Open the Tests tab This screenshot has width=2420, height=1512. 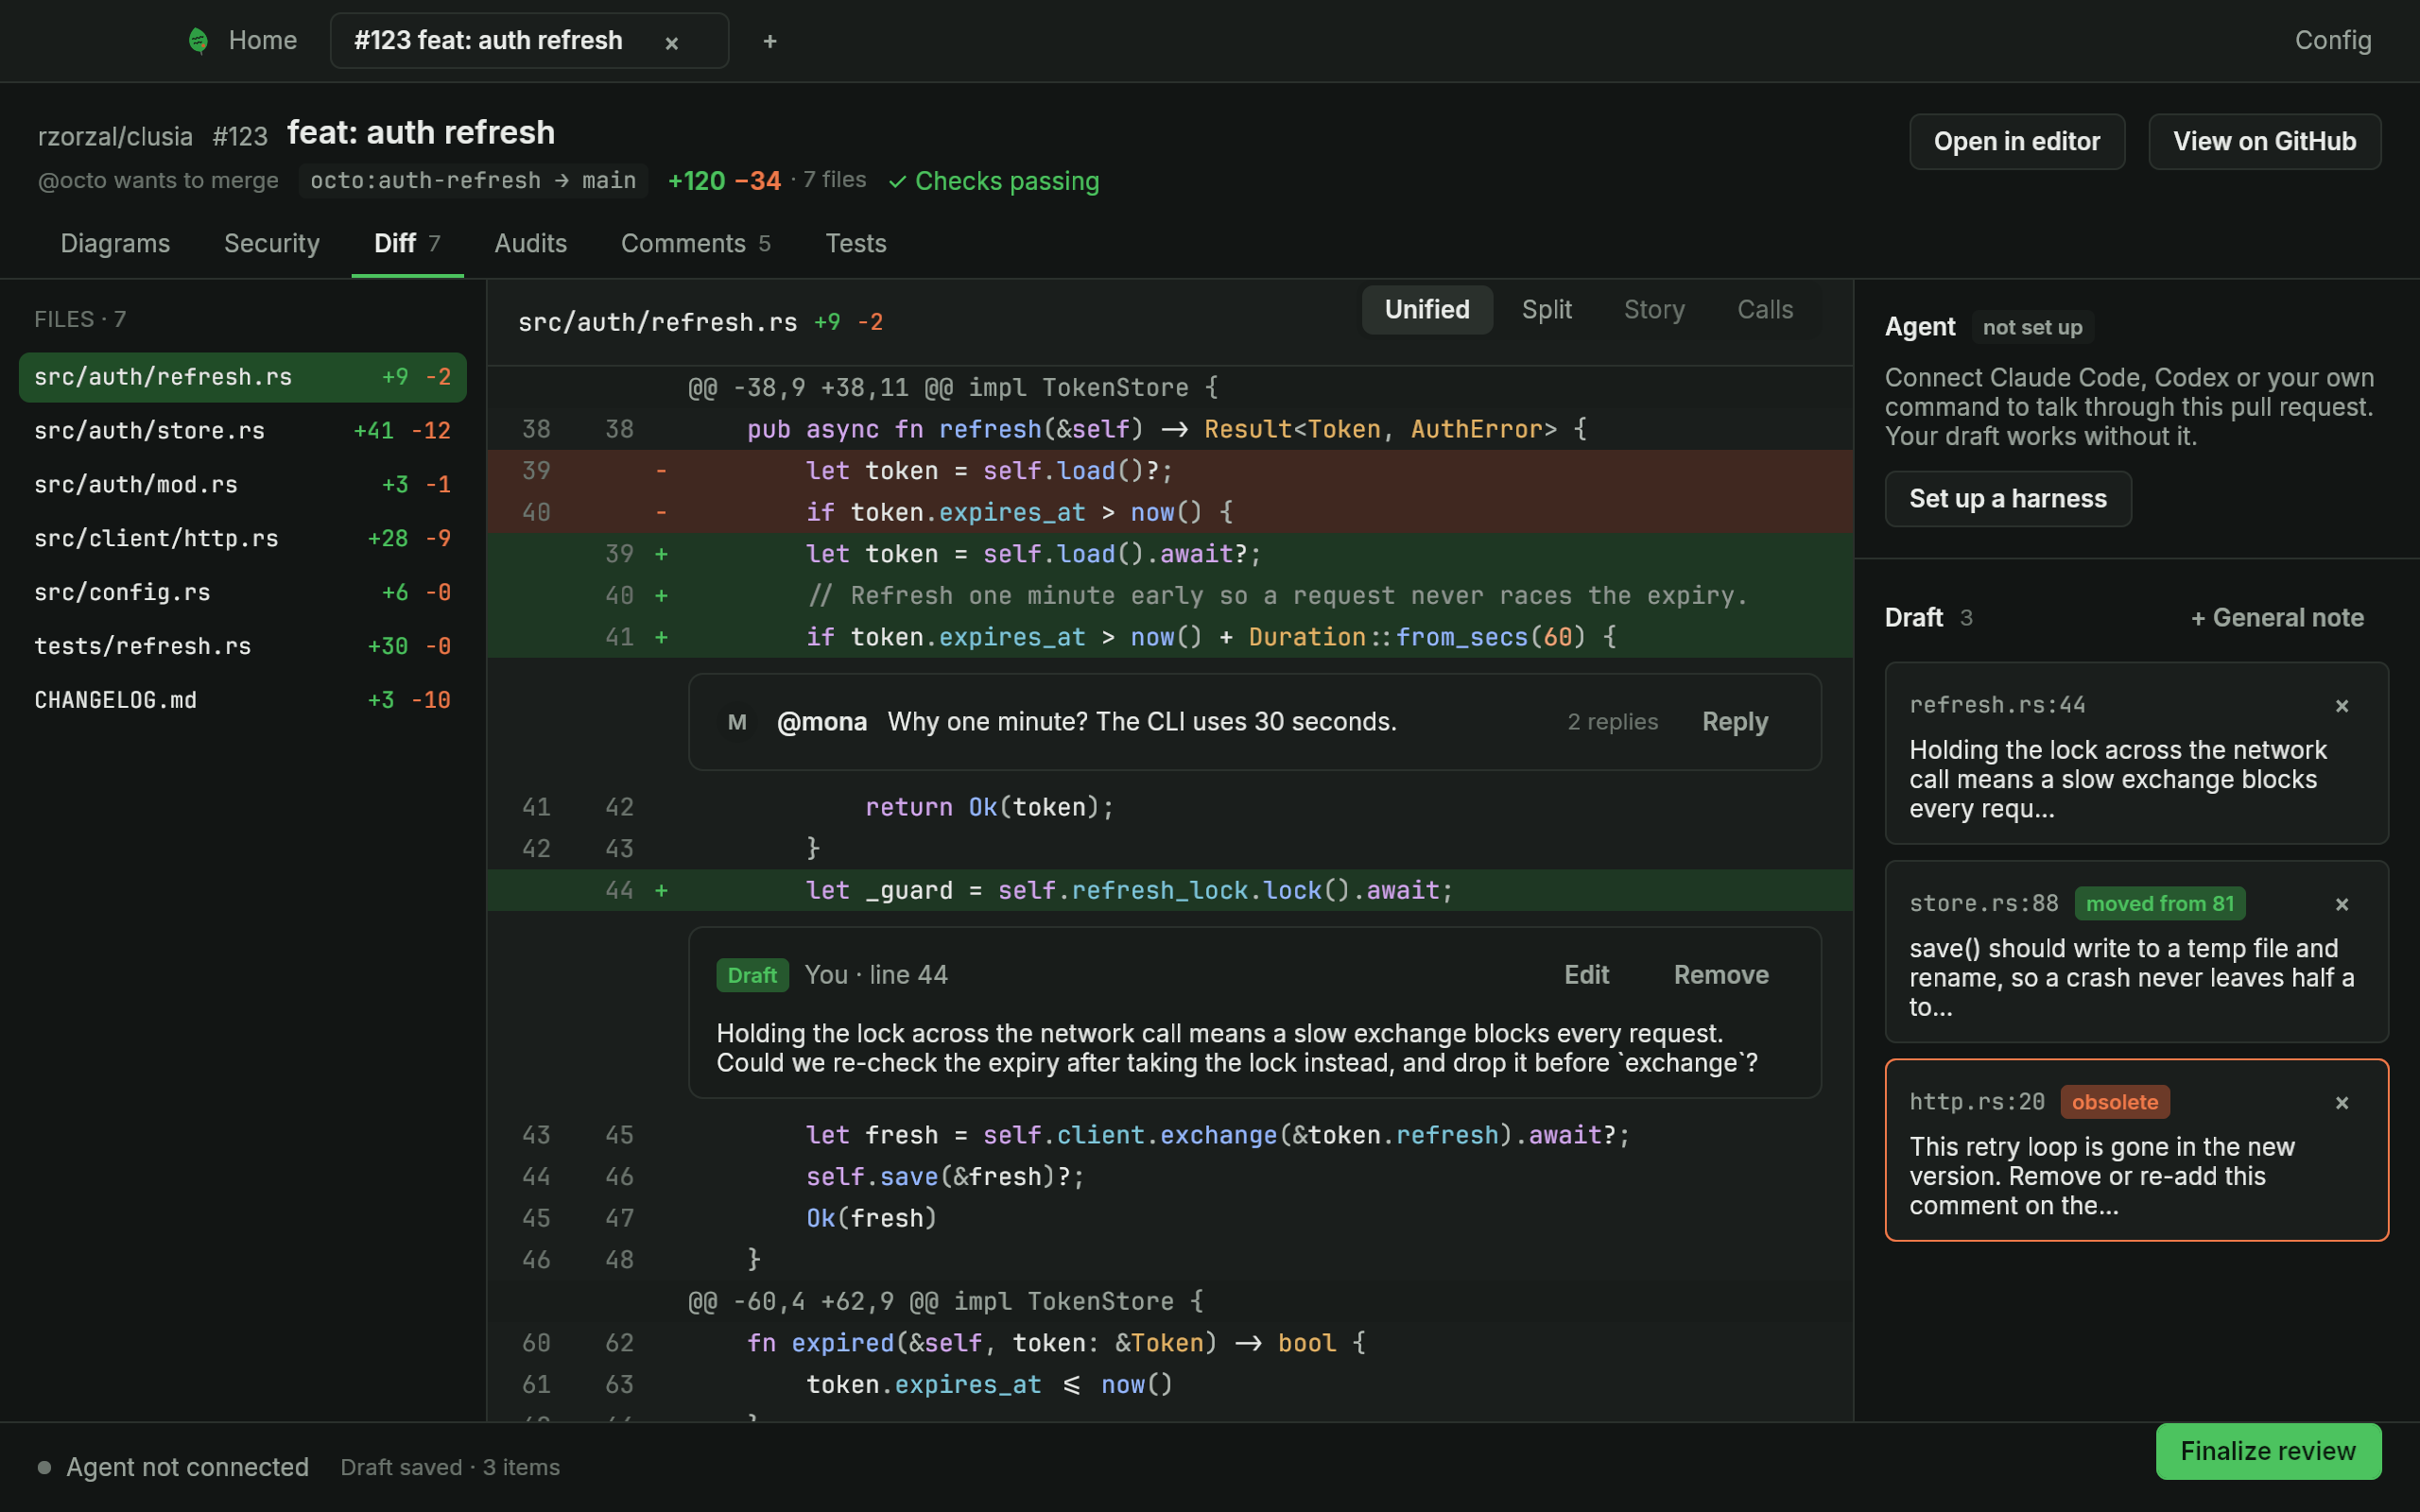pos(856,243)
